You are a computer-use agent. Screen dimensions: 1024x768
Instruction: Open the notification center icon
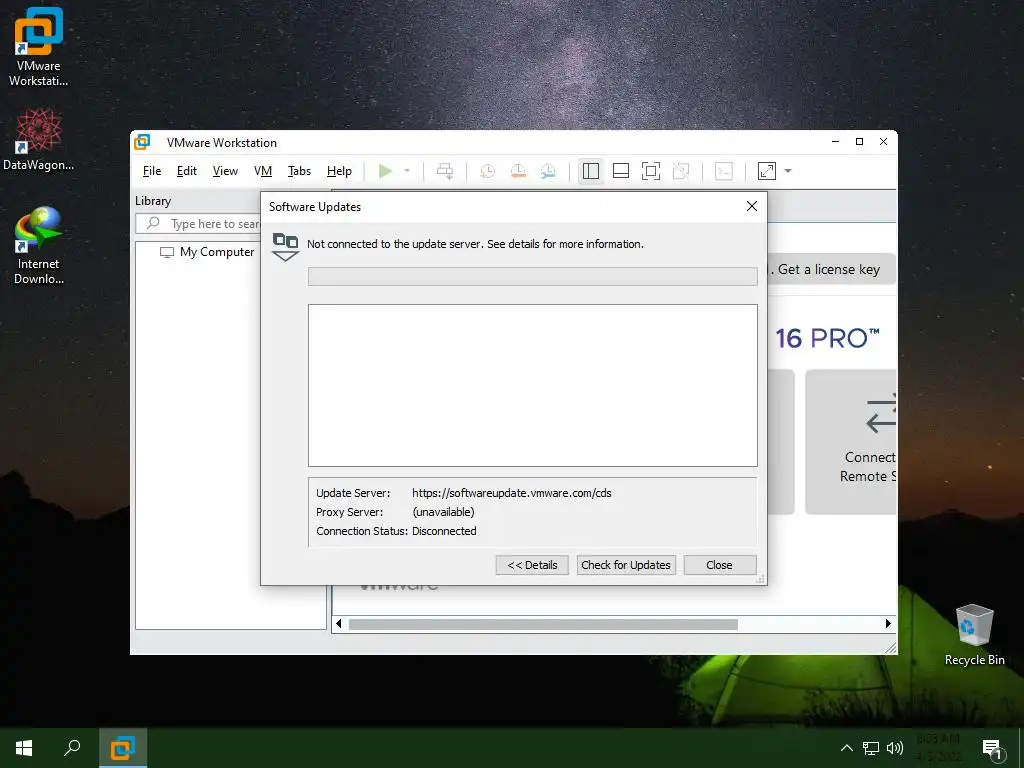[992, 749]
